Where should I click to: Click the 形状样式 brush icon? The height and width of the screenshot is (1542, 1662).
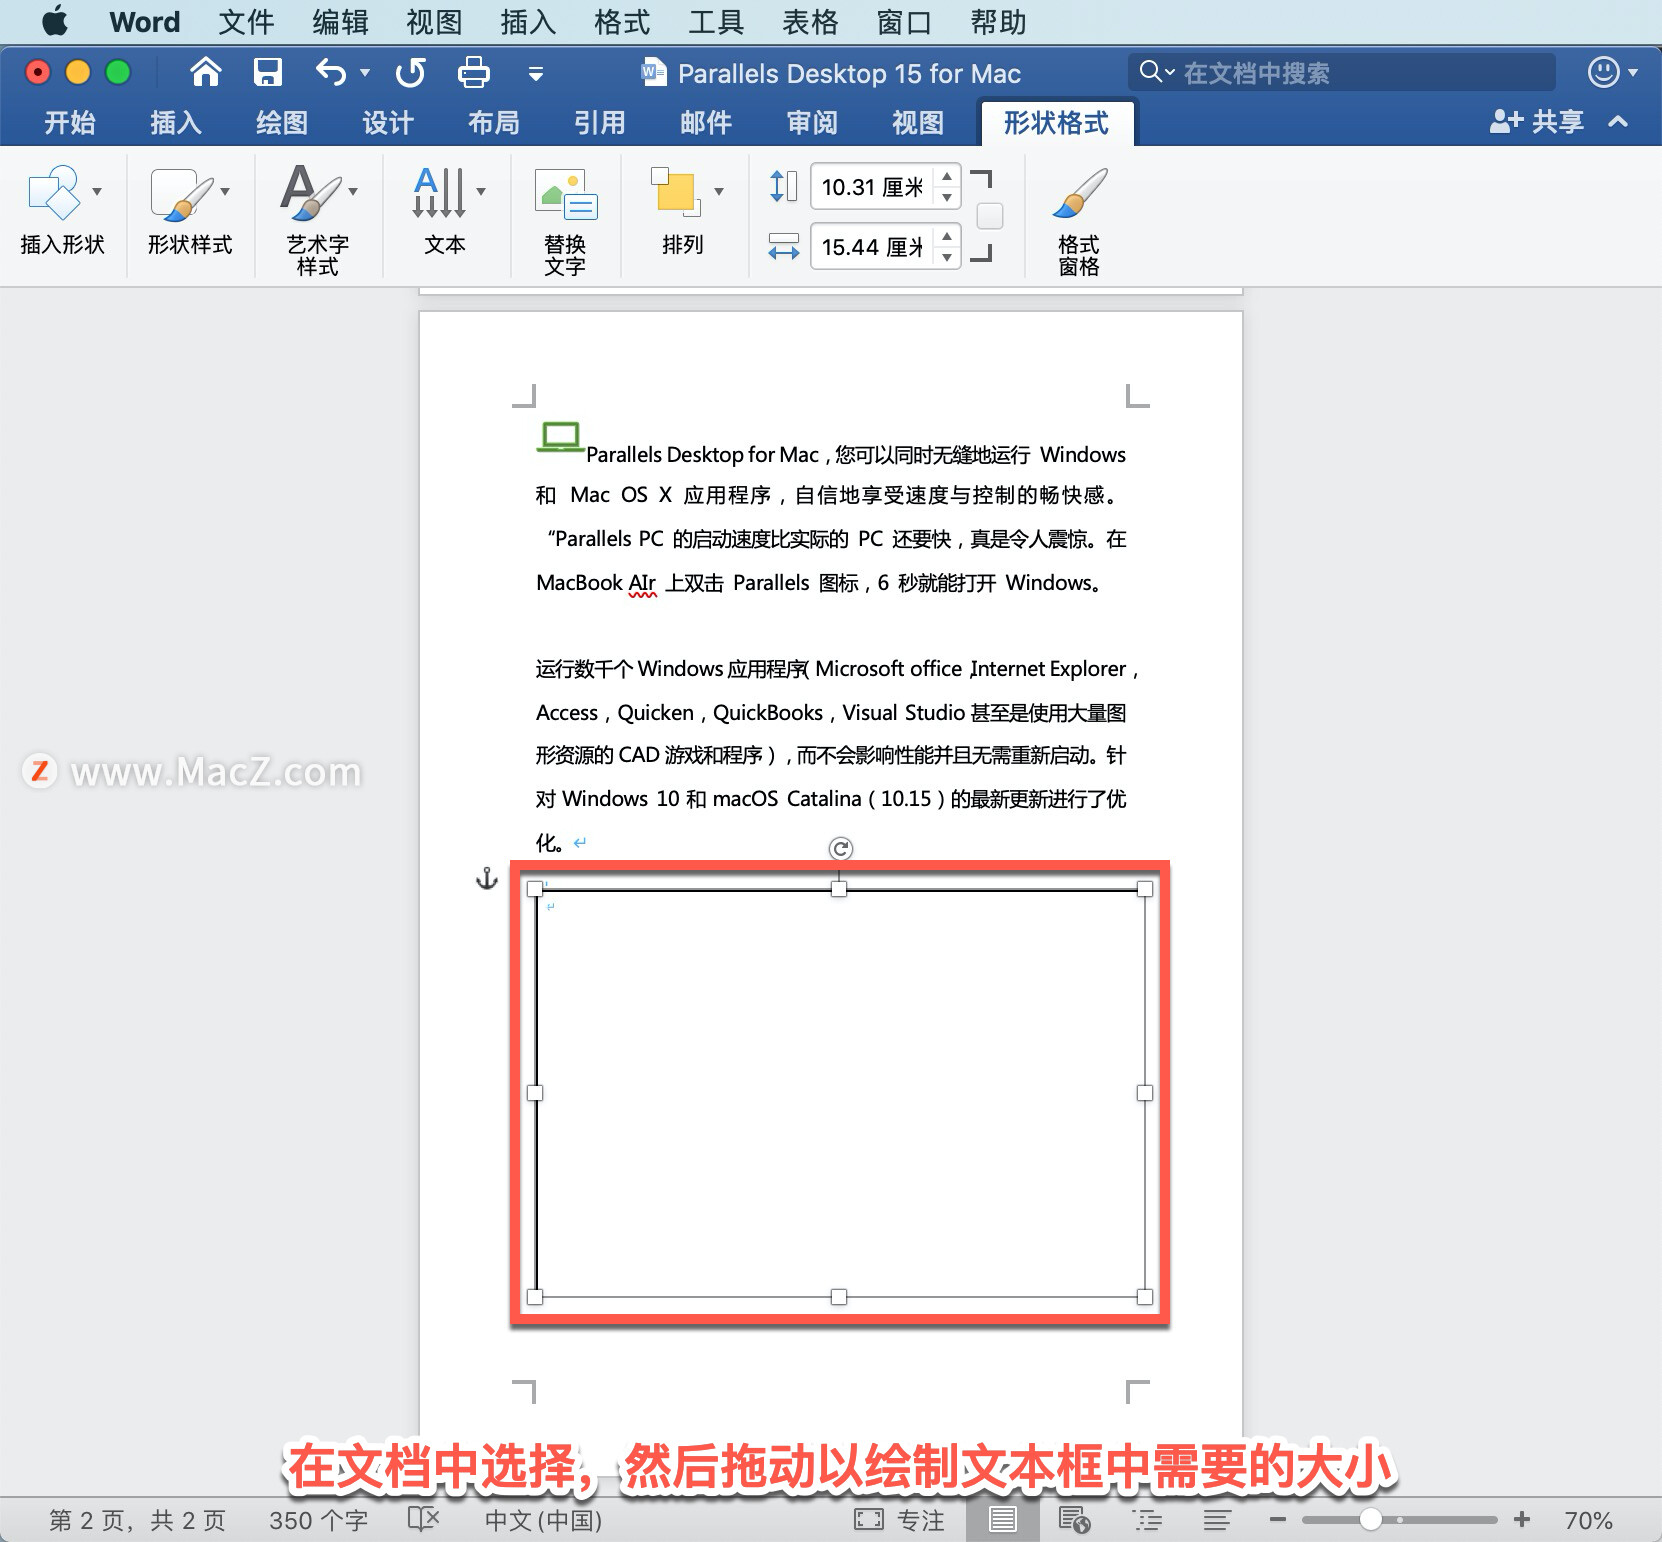point(181,193)
